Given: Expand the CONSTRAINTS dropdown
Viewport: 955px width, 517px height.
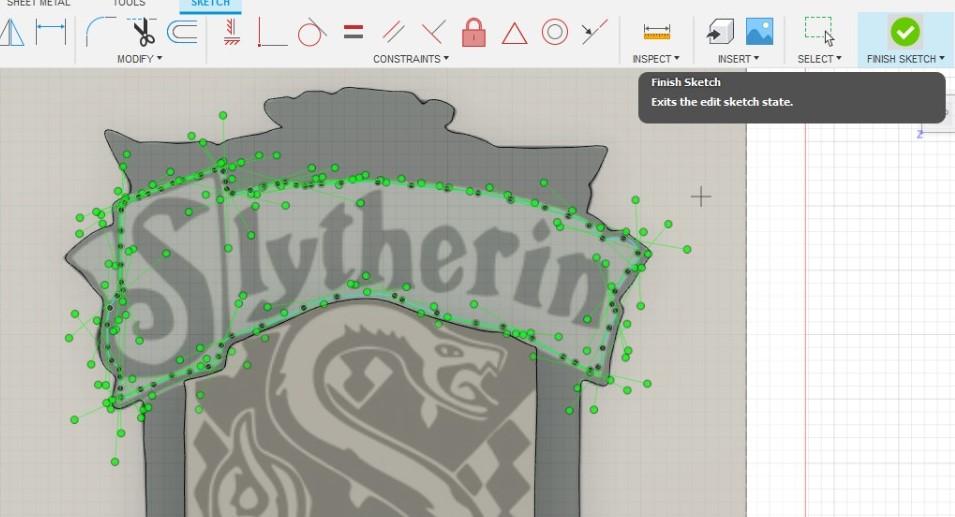Looking at the screenshot, I should click(411, 59).
